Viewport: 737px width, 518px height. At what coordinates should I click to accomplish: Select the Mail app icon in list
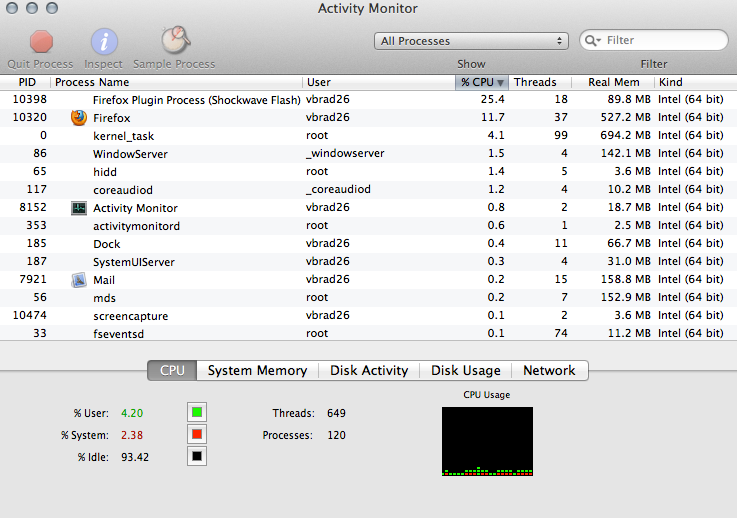tap(79, 280)
